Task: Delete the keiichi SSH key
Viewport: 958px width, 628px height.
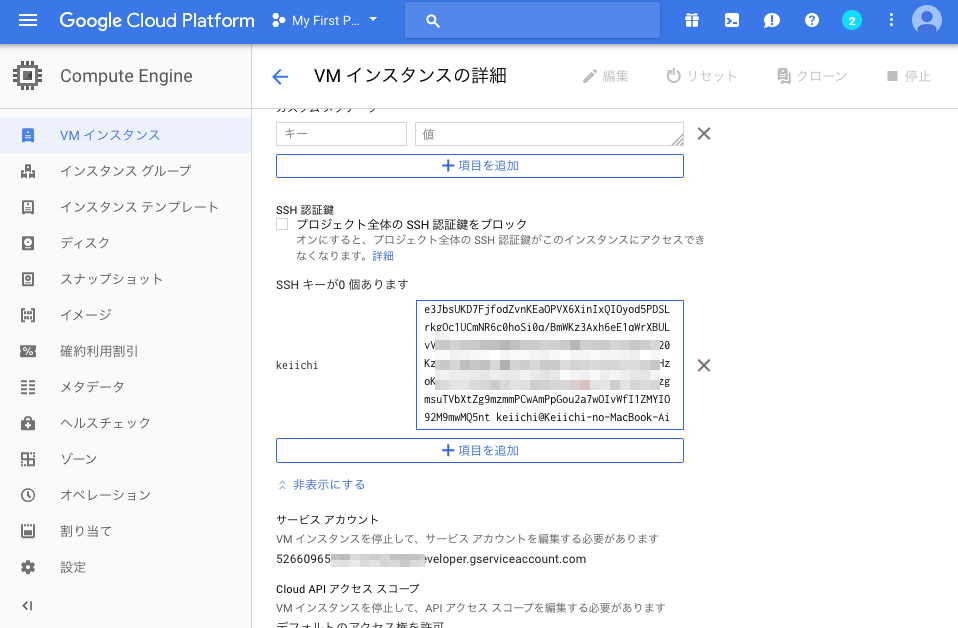Action: click(x=704, y=365)
